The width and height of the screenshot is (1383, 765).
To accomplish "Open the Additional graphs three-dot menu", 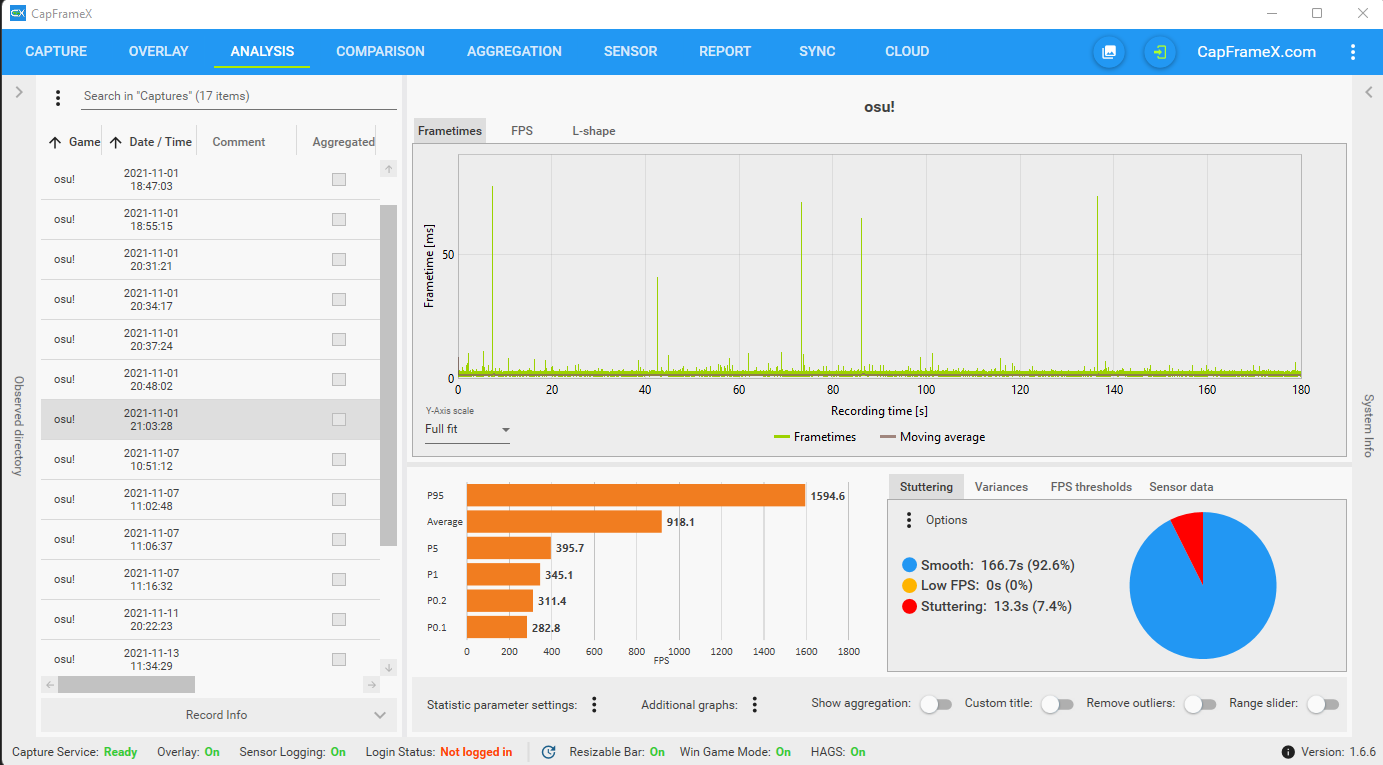I will (x=755, y=705).
